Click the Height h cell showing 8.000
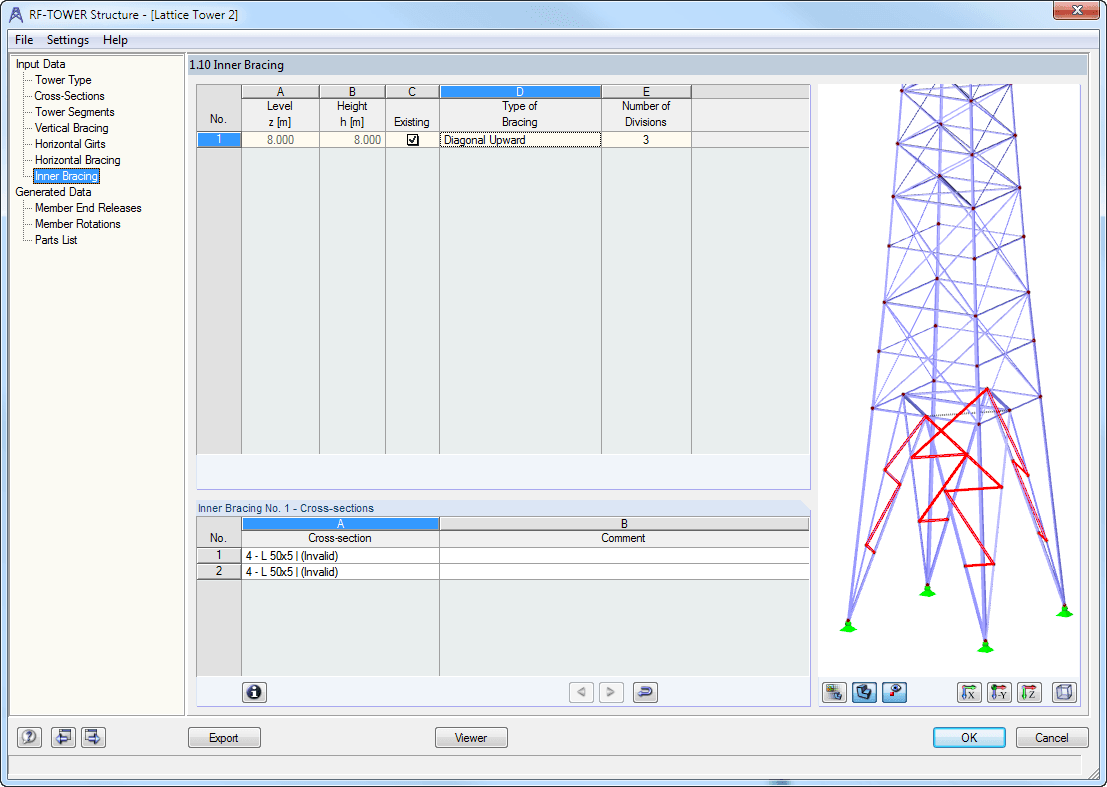Screen dimensions: 1107x787 point(352,140)
